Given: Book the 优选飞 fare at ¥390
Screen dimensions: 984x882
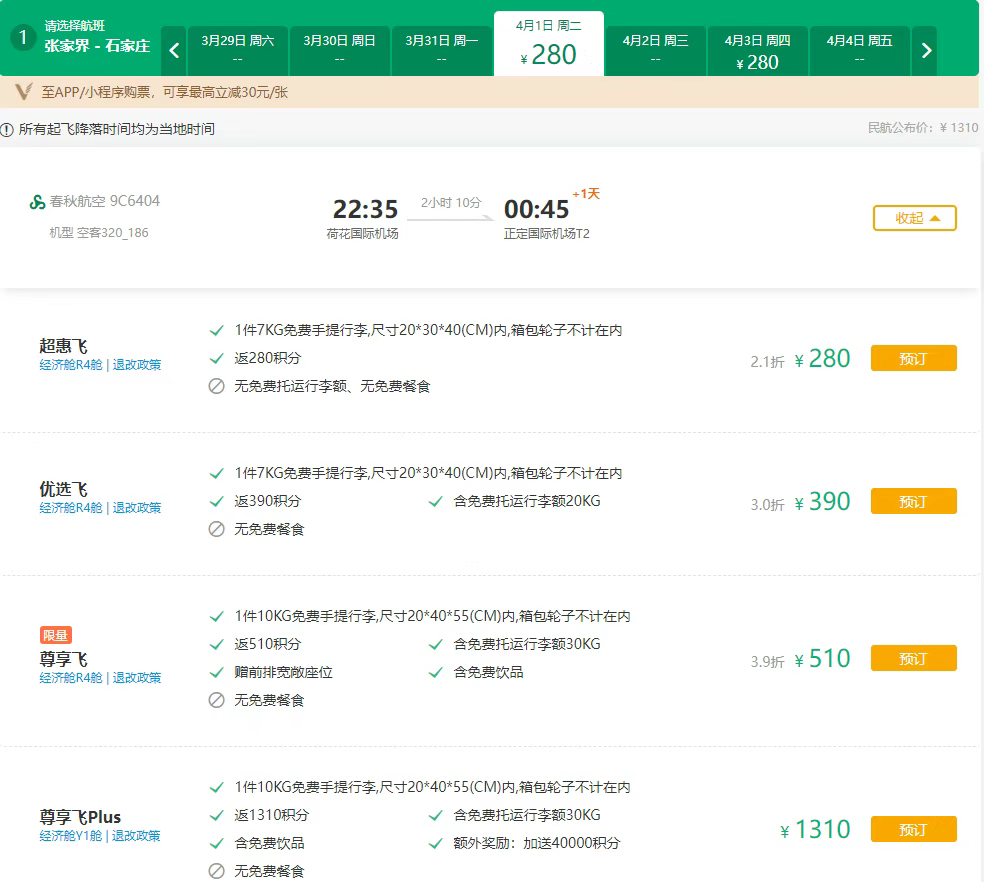Looking at the screenshot, I should 913,501.
